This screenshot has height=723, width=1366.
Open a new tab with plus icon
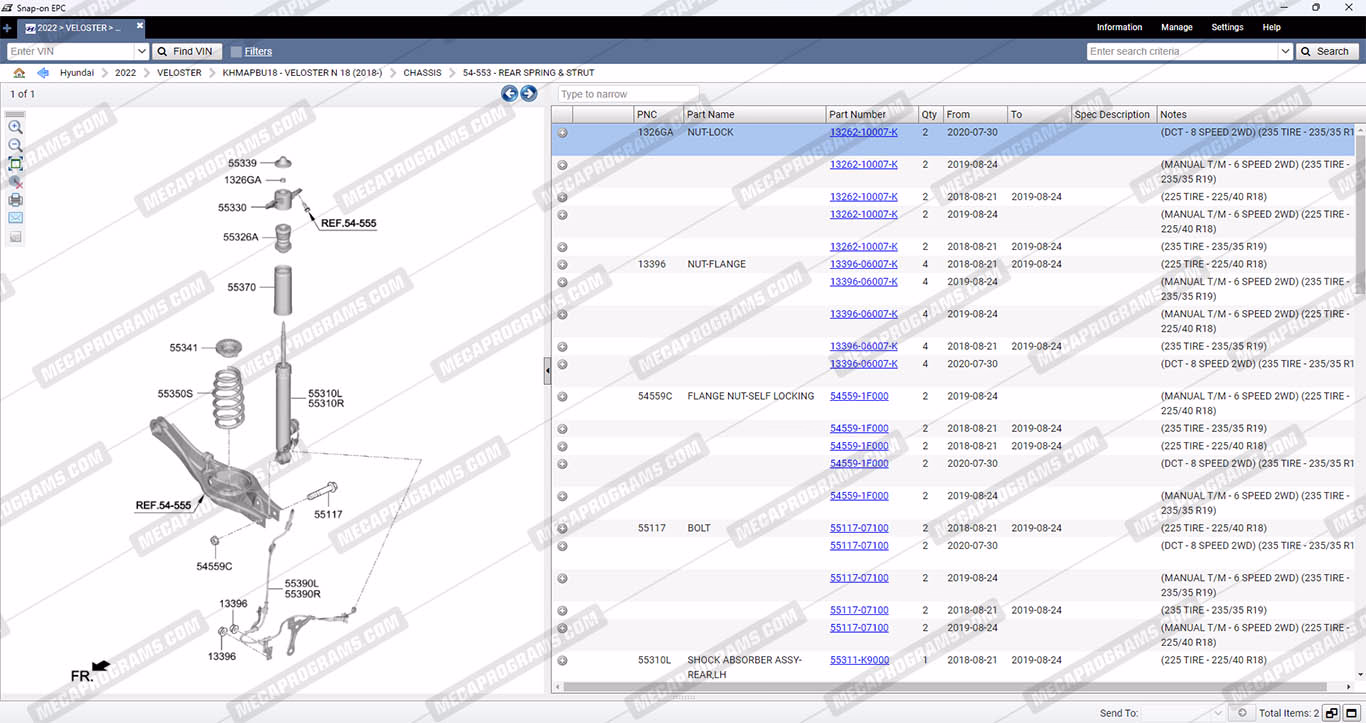[8, 28]
